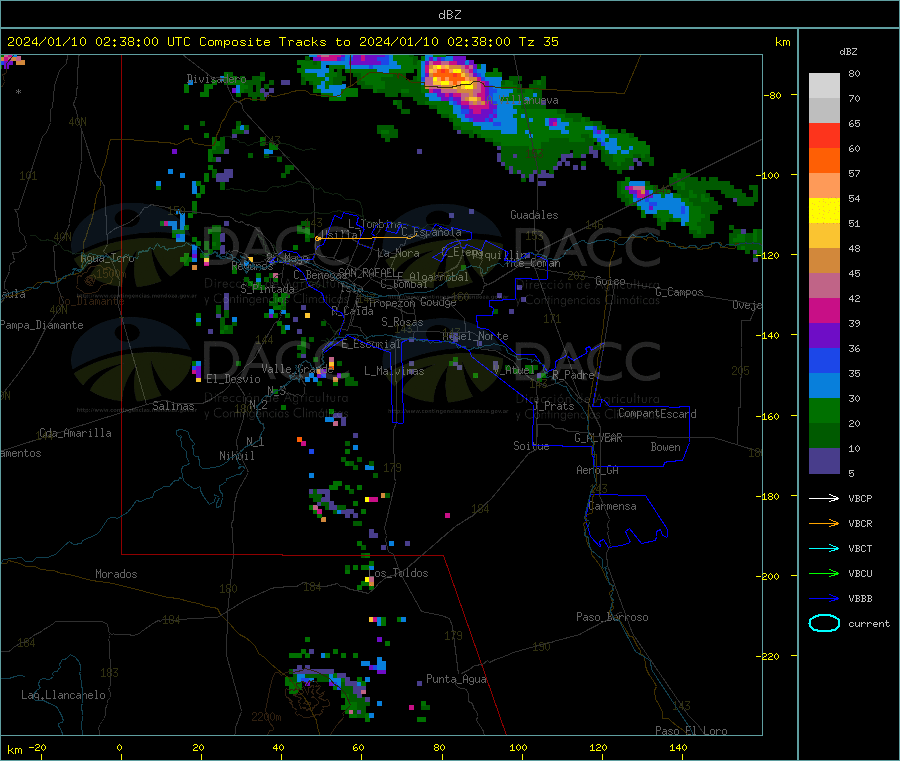
Task: Click the 'J_Prats' map label
Action: pos(553,406)
